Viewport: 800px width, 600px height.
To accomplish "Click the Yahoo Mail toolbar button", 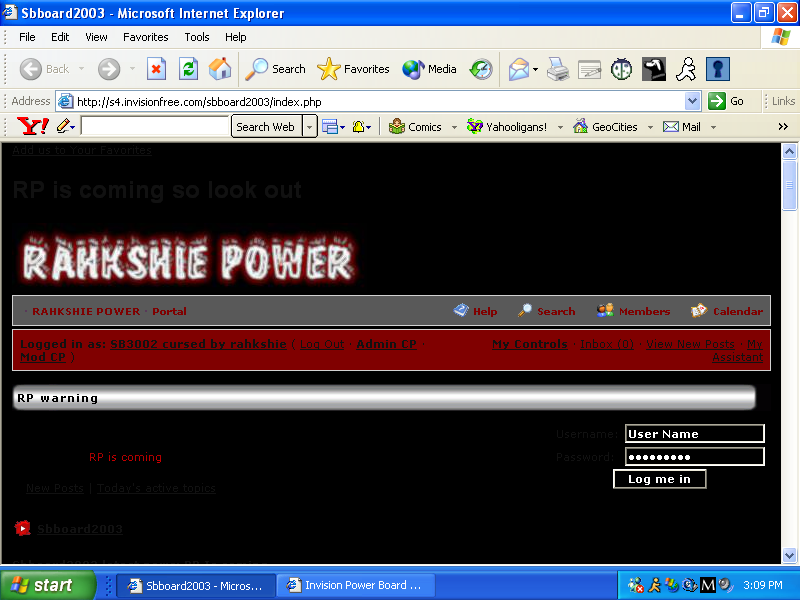I will click(x=682, y=127).
